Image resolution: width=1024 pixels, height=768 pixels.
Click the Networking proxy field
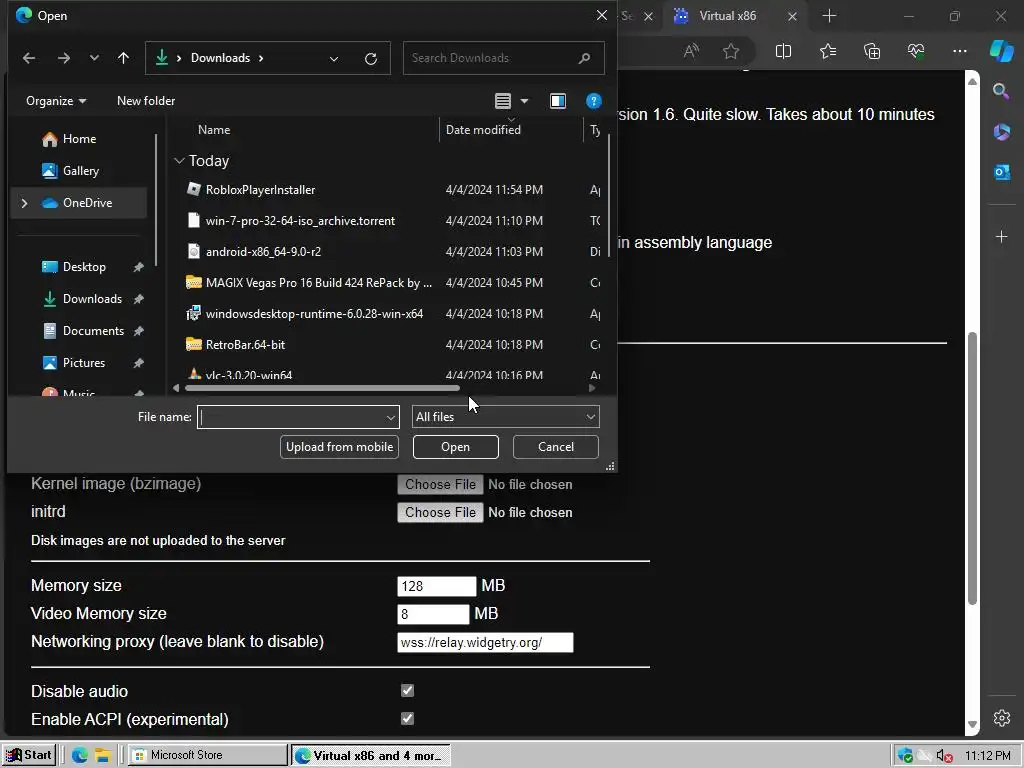[x=485, y=643]
